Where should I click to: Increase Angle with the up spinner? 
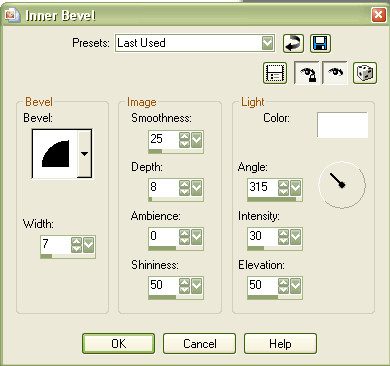point(283,184)
